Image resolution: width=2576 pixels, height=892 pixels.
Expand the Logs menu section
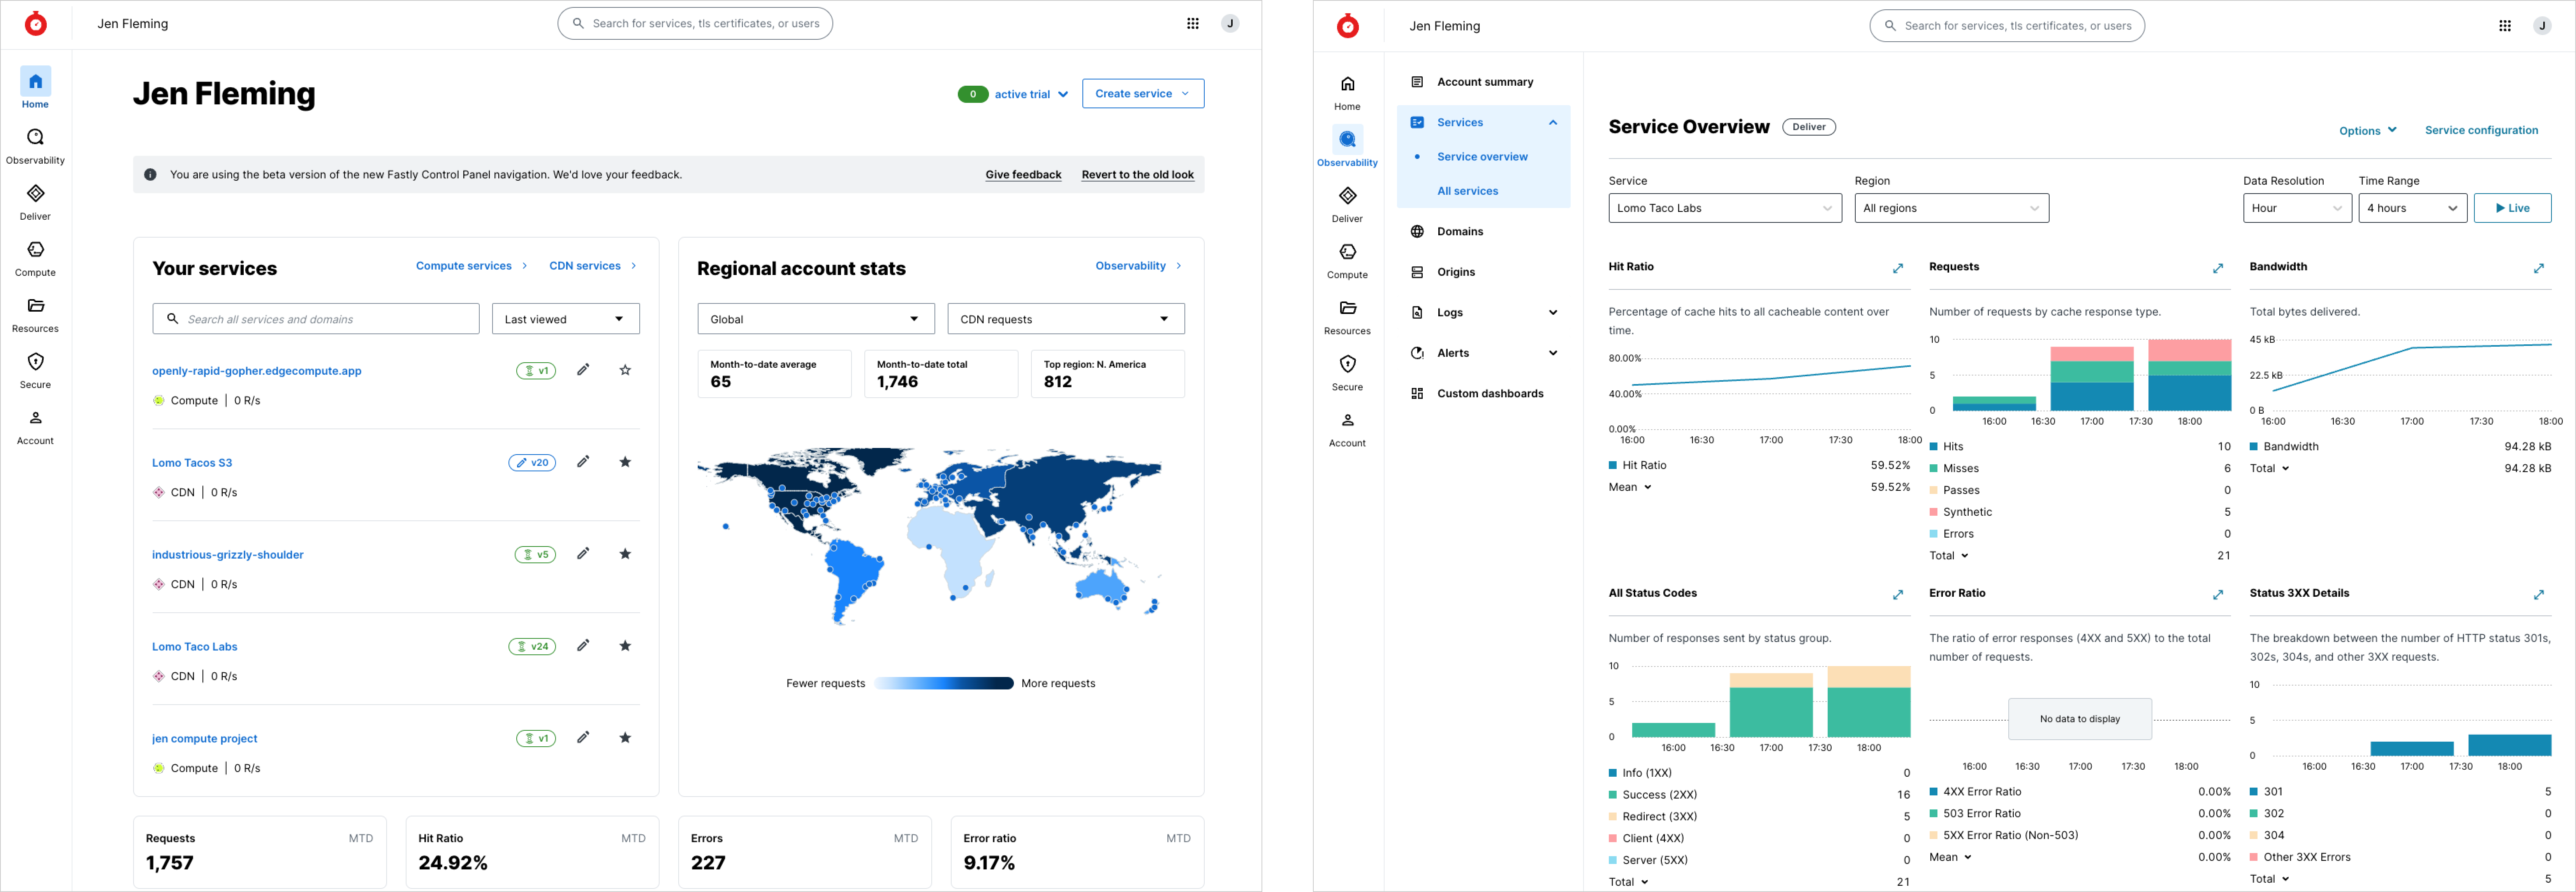[1553, 313]
